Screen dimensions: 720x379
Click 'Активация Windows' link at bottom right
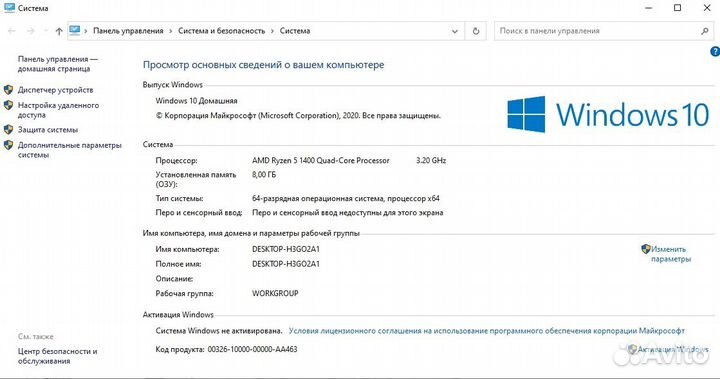(x=673, y=350)
